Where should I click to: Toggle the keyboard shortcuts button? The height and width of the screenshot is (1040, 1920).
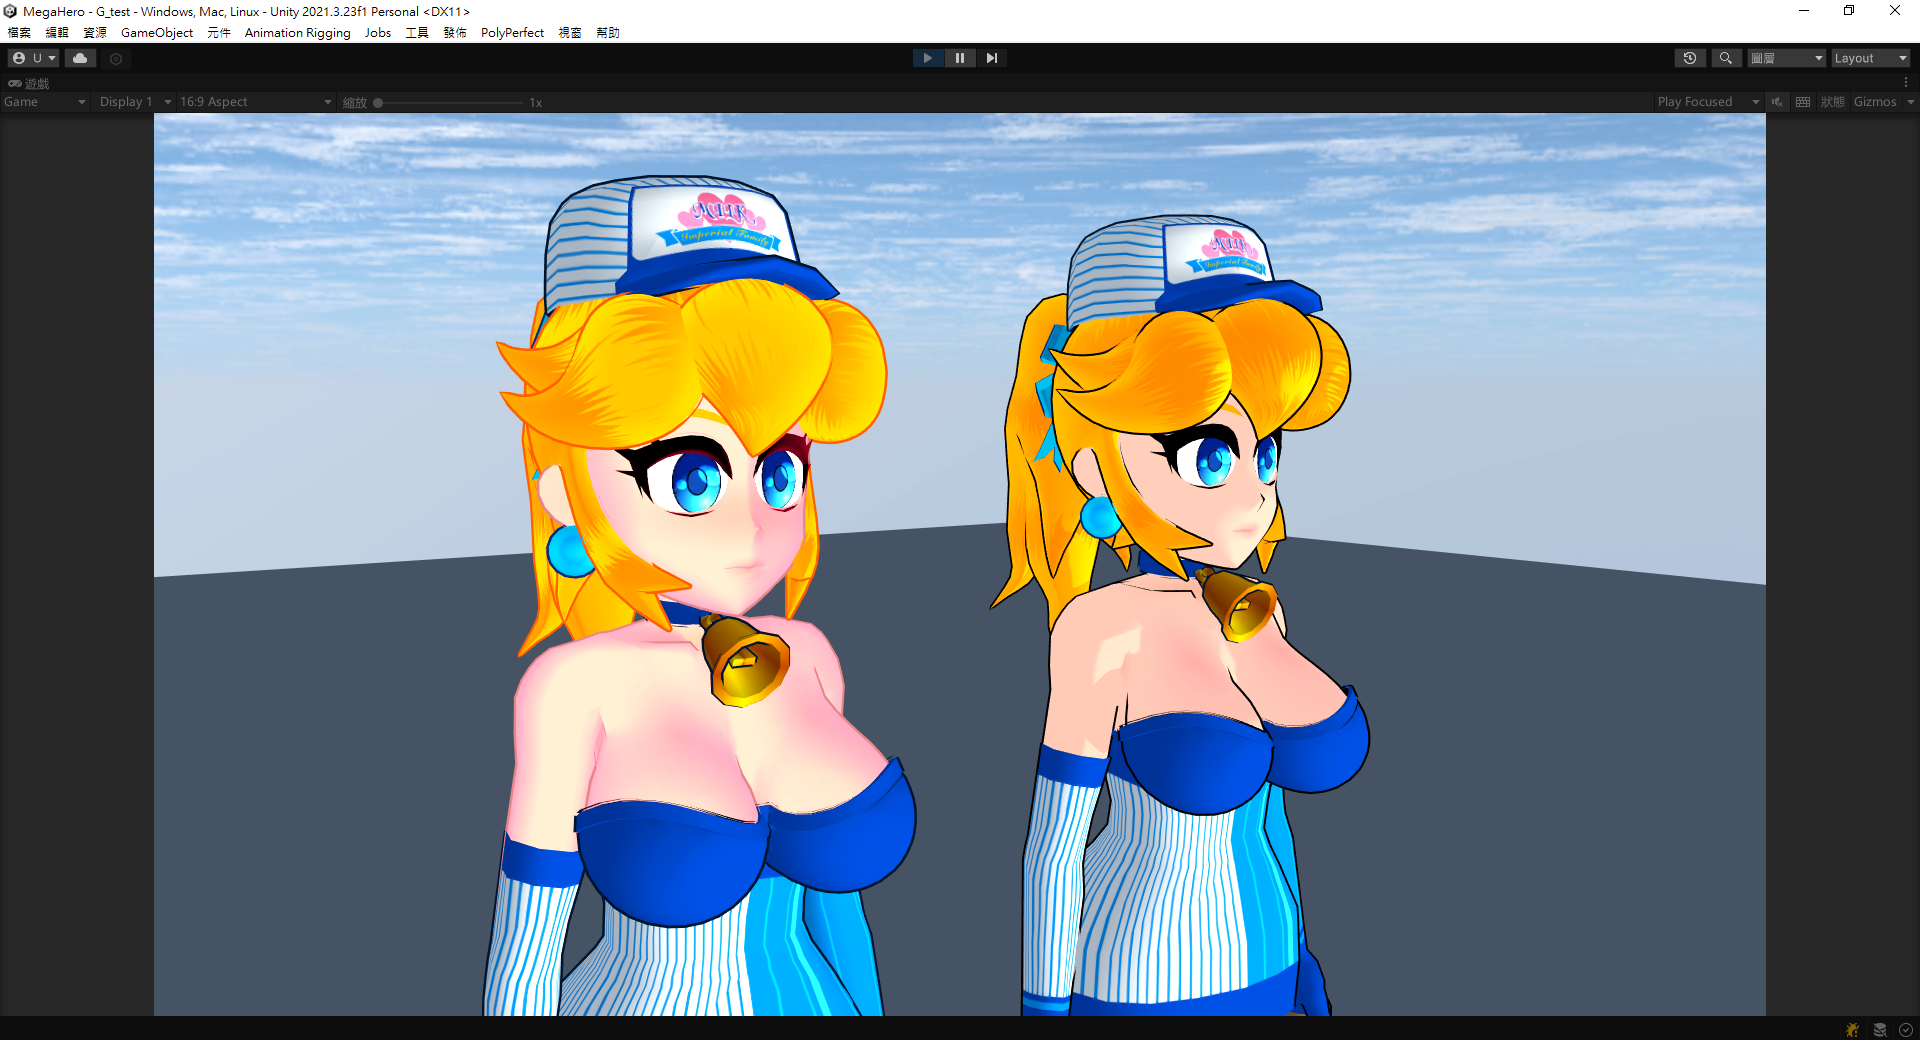1803,102
